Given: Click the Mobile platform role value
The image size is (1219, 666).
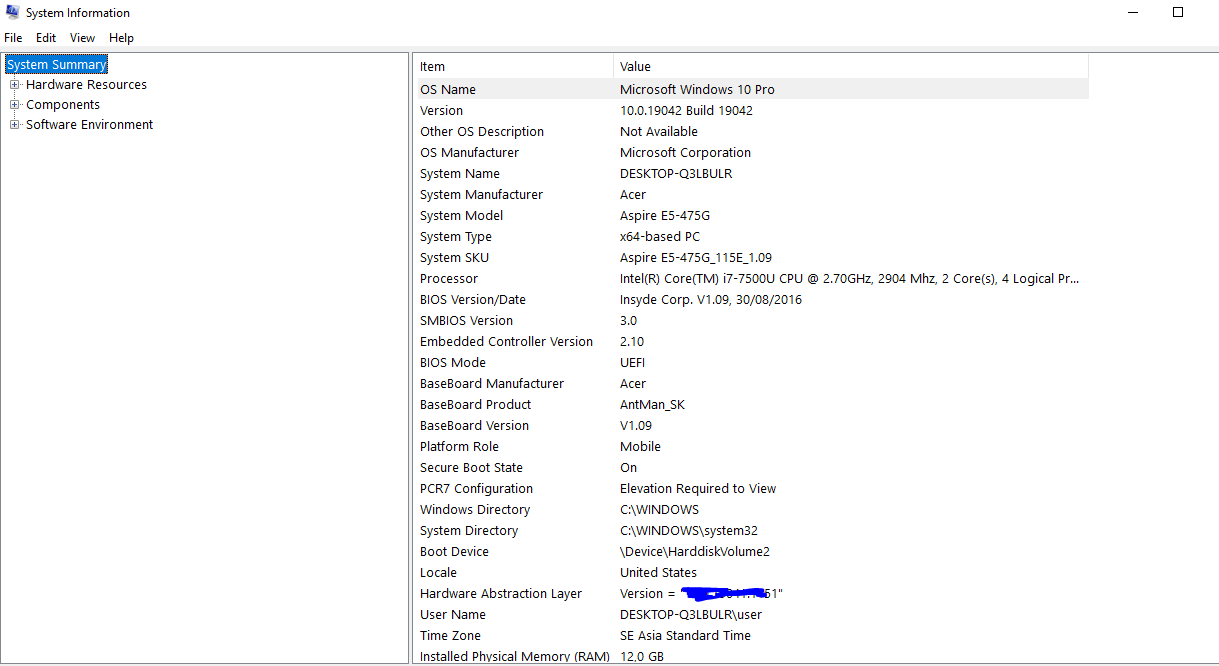Looking at the screenshot, I should [x=640, y=447].
